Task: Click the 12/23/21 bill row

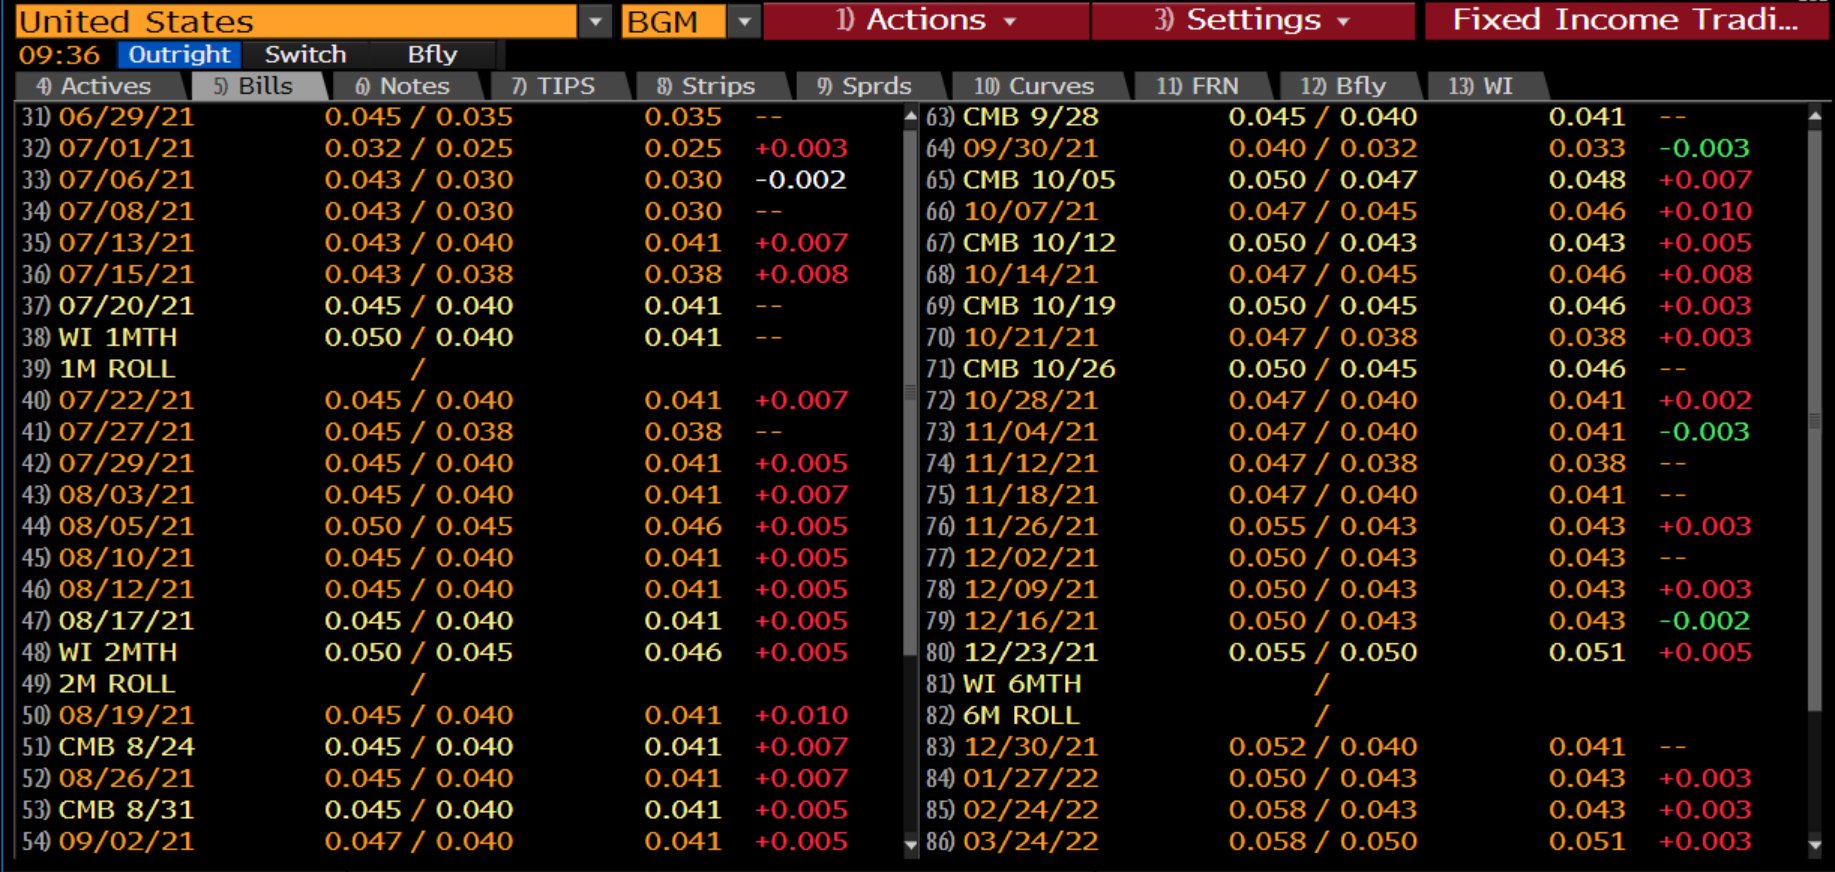Action: 1030,653
